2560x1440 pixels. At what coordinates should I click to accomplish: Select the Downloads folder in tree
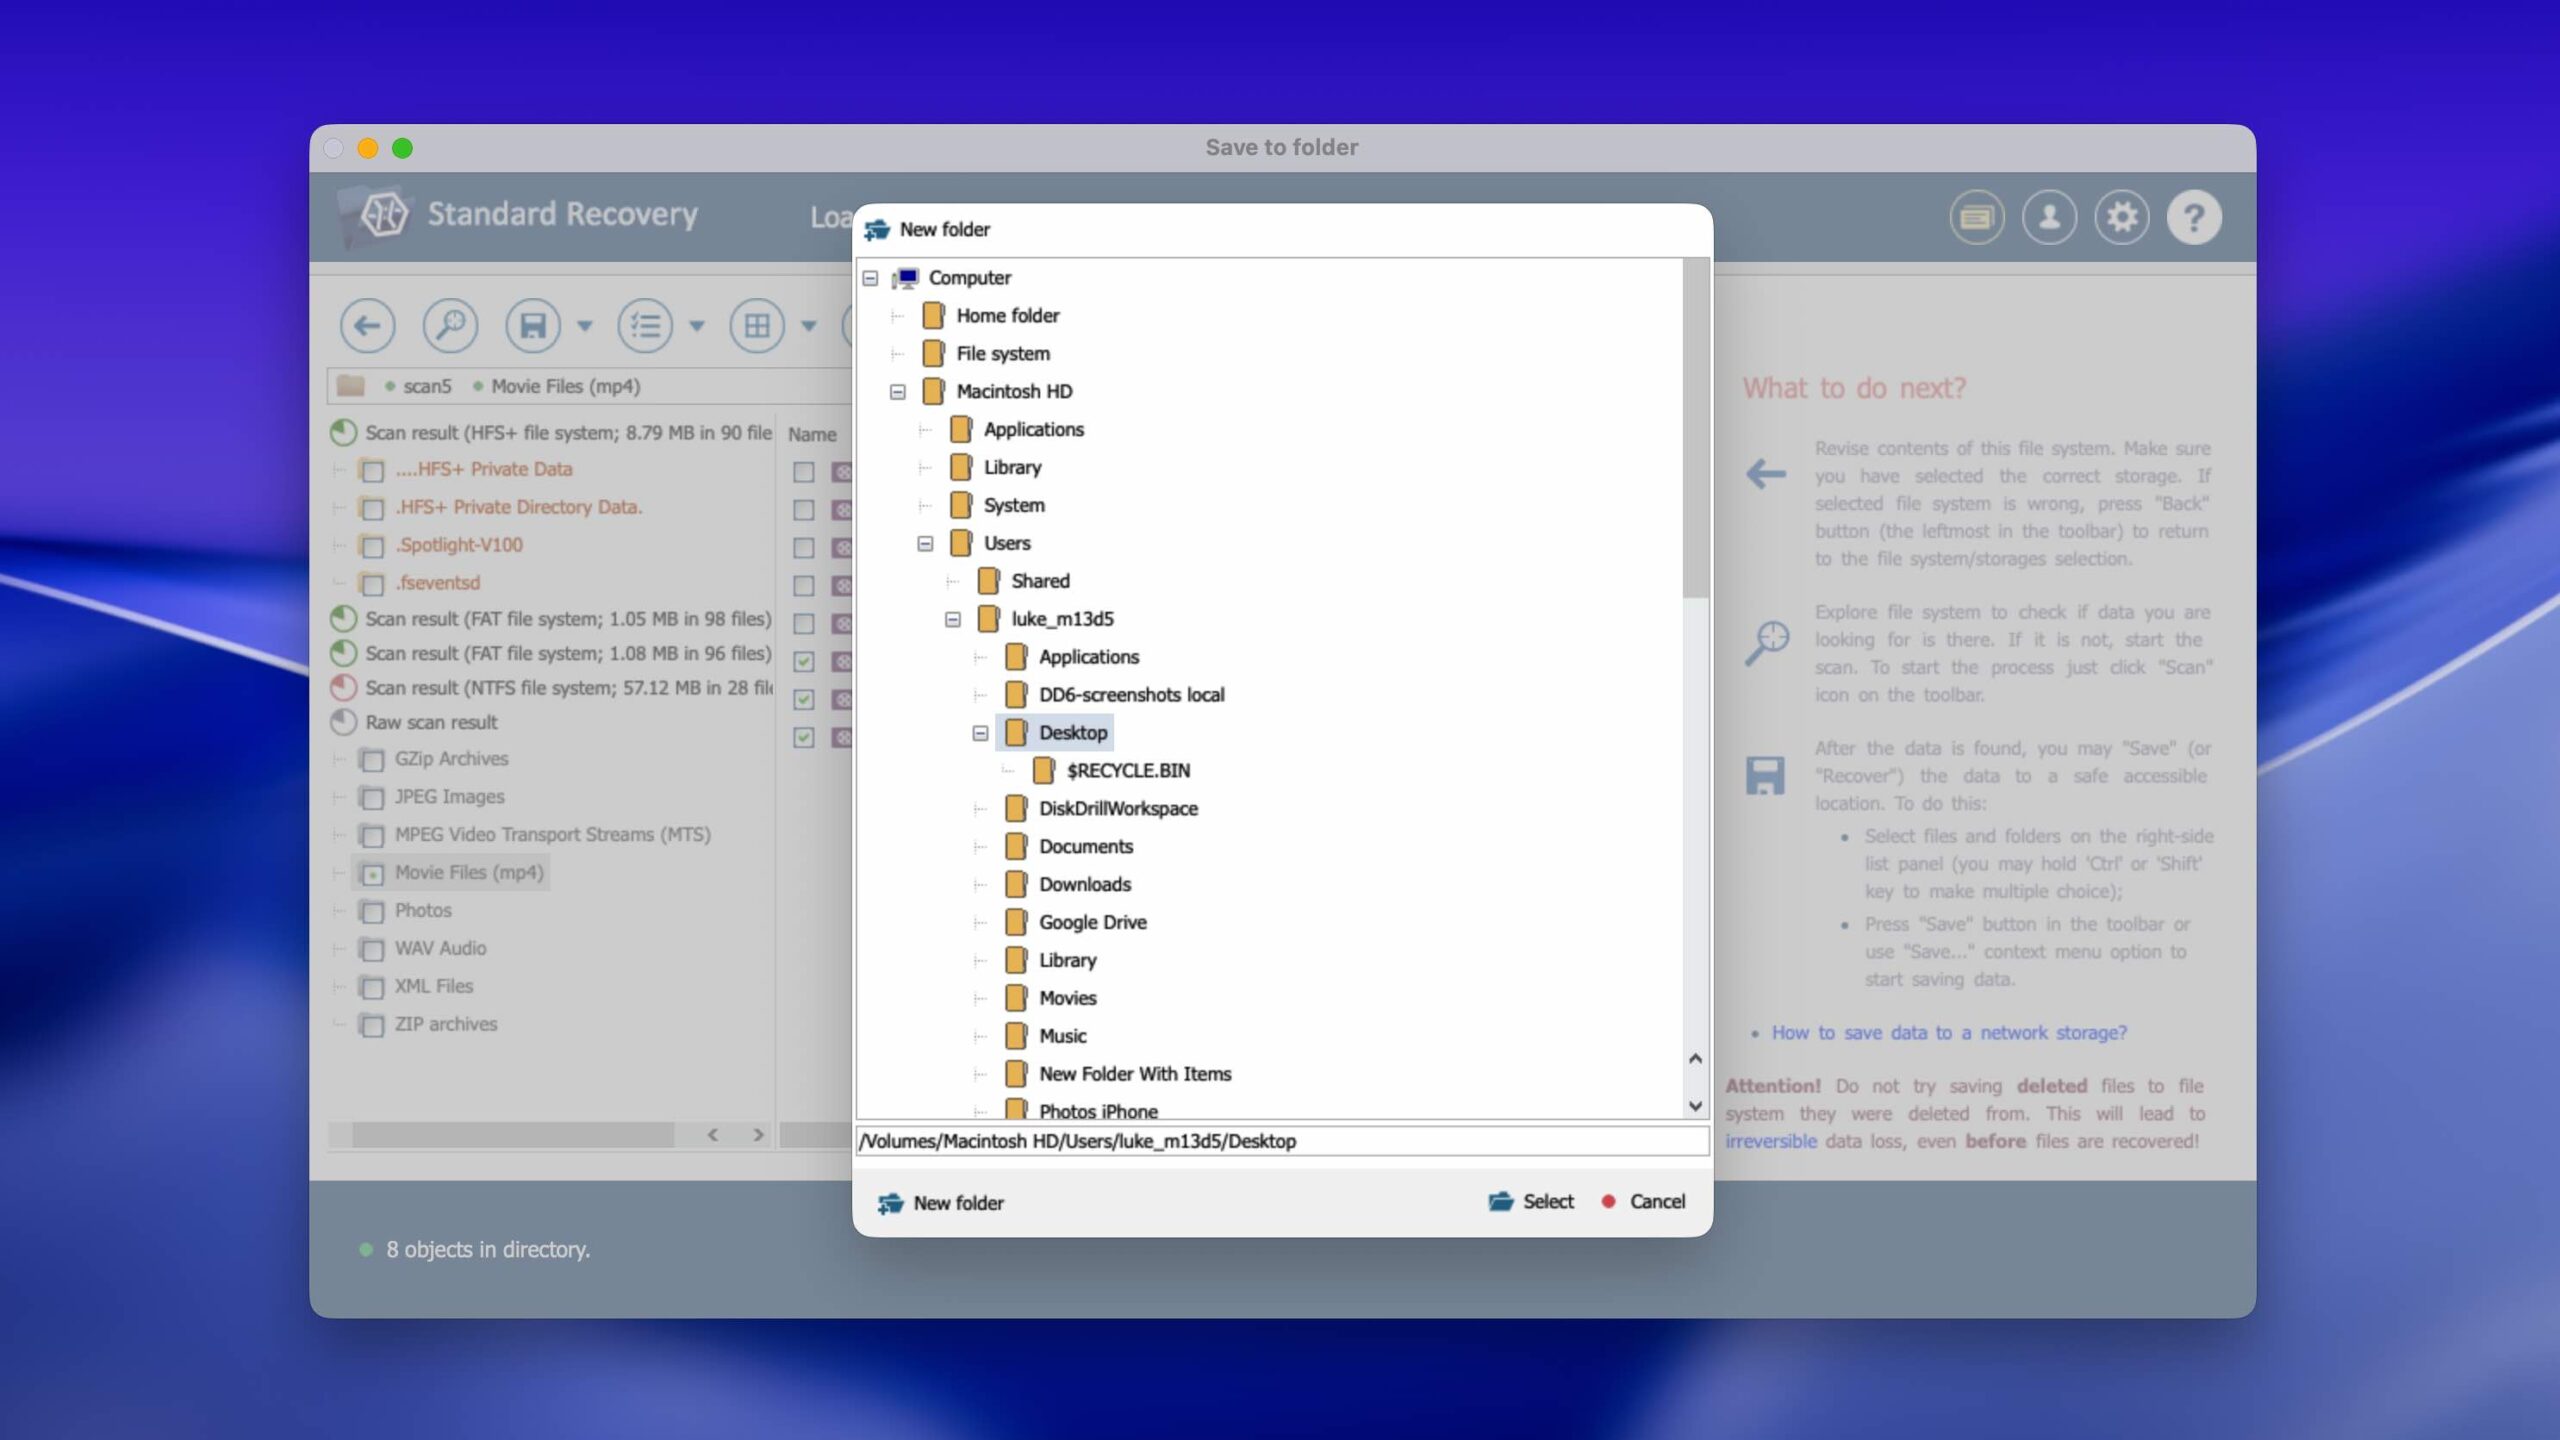point(1084,885)
